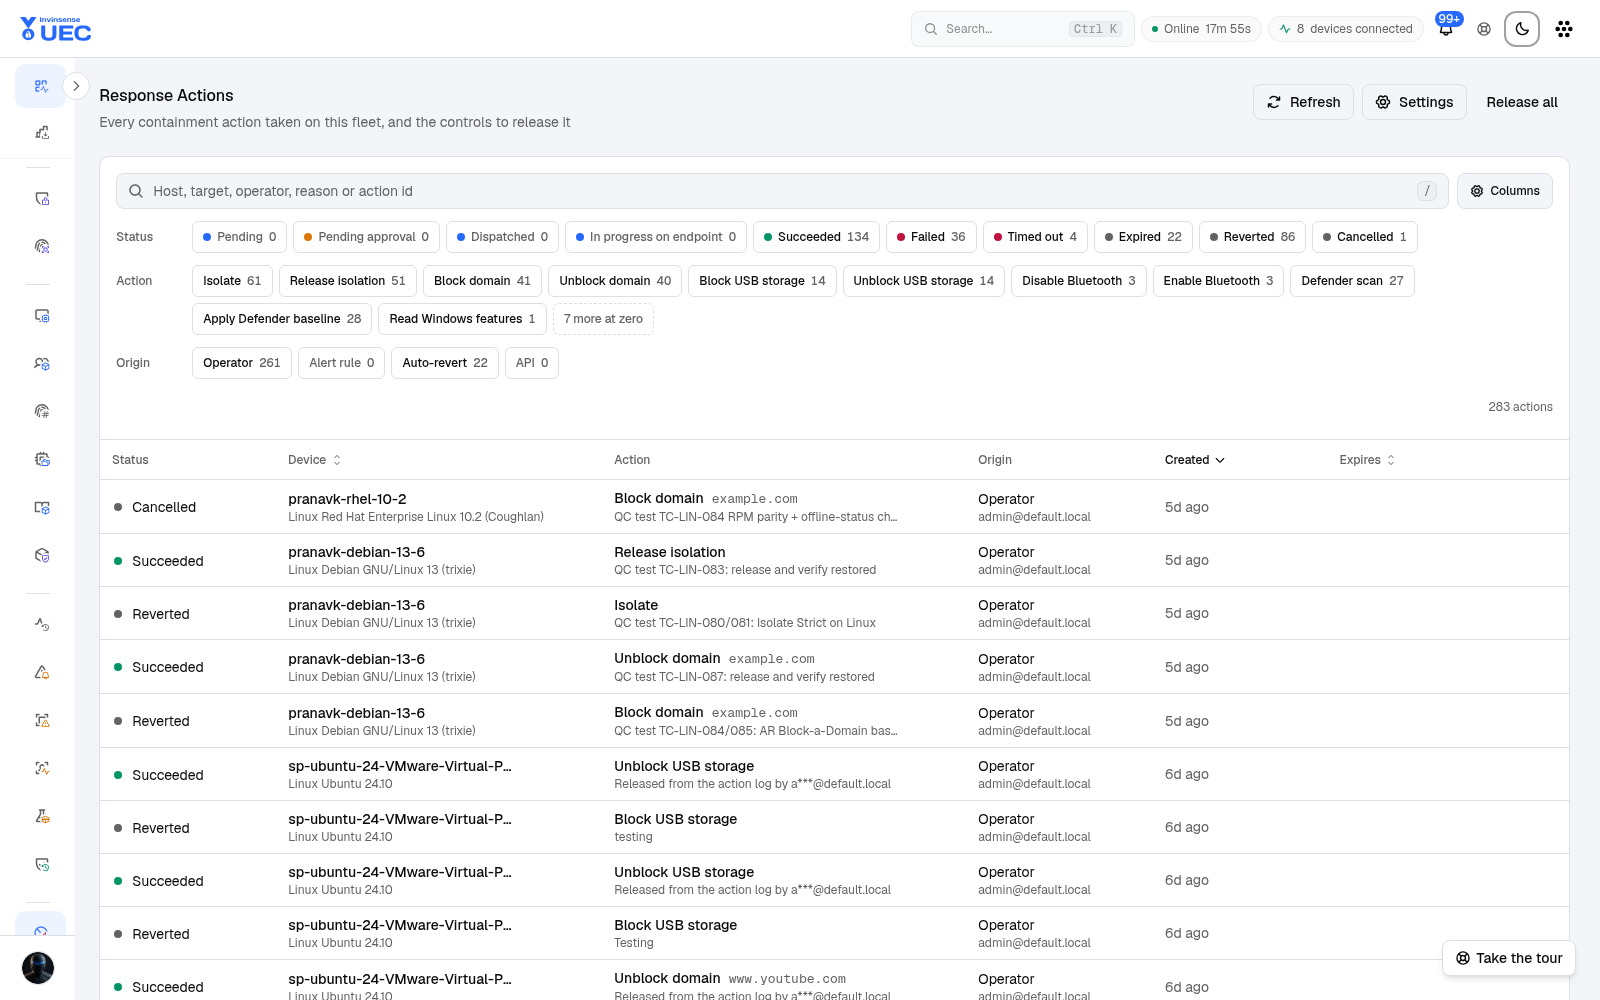Toggle the Failed 36 status filter
The width and height of the screenshot is (1600, 1000).
coord(931,237)
